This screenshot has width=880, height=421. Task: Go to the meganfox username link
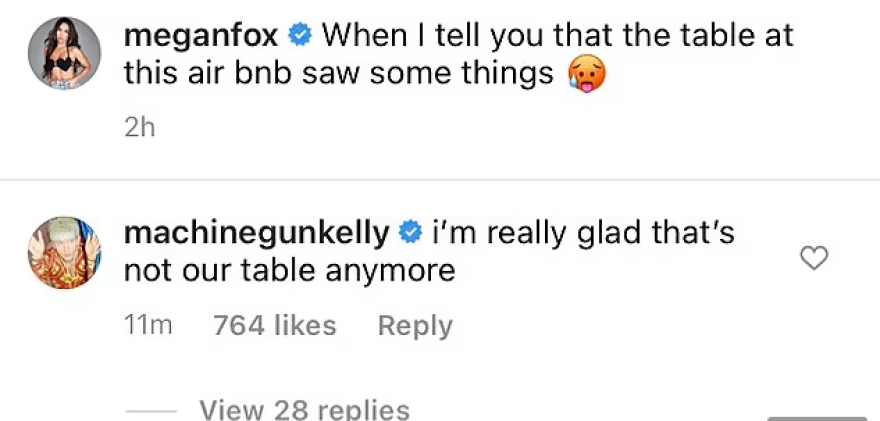click(x=202, y=37)
